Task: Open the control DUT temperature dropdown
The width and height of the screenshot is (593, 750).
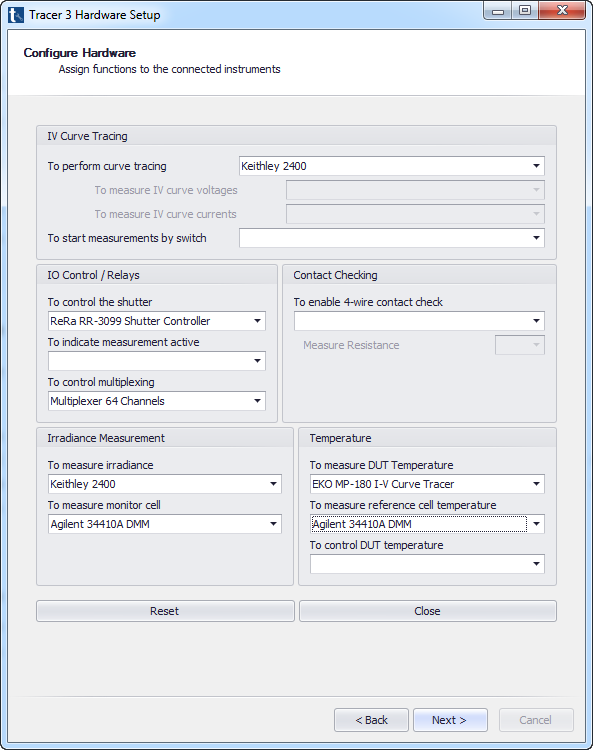Action: point(427,564)
